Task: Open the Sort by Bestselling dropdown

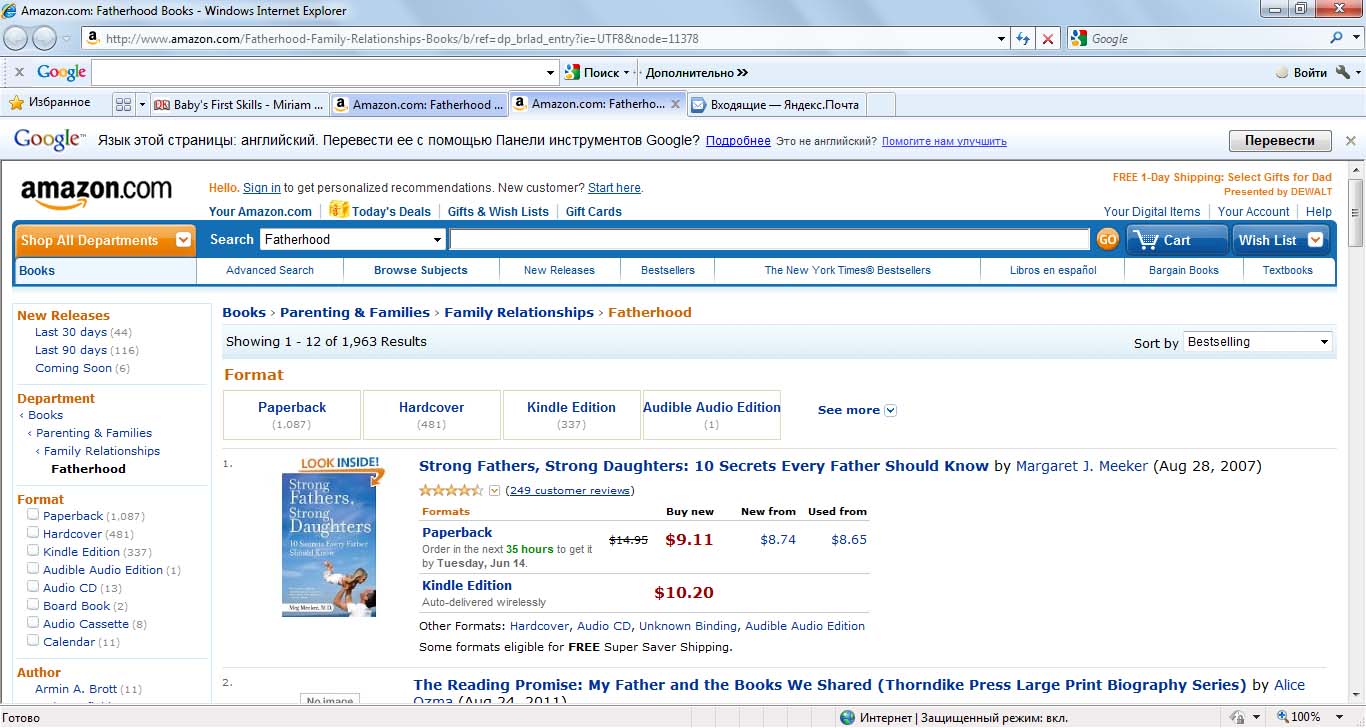Action: [x=1258, y=342]
